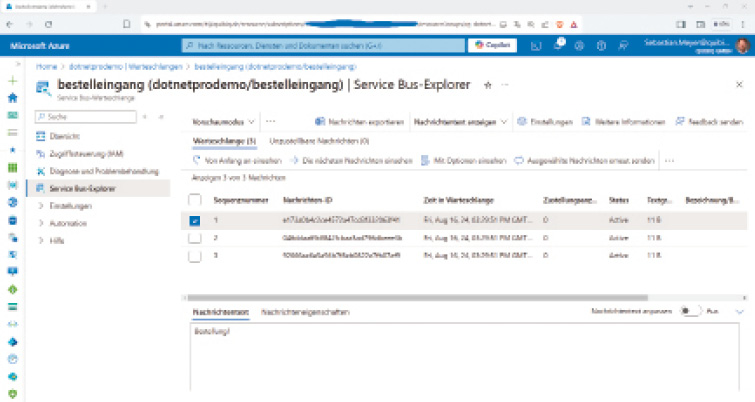Click Feedback senden
Image resolution: width=755 pixels, height=402 pixels.
[709, 122]
